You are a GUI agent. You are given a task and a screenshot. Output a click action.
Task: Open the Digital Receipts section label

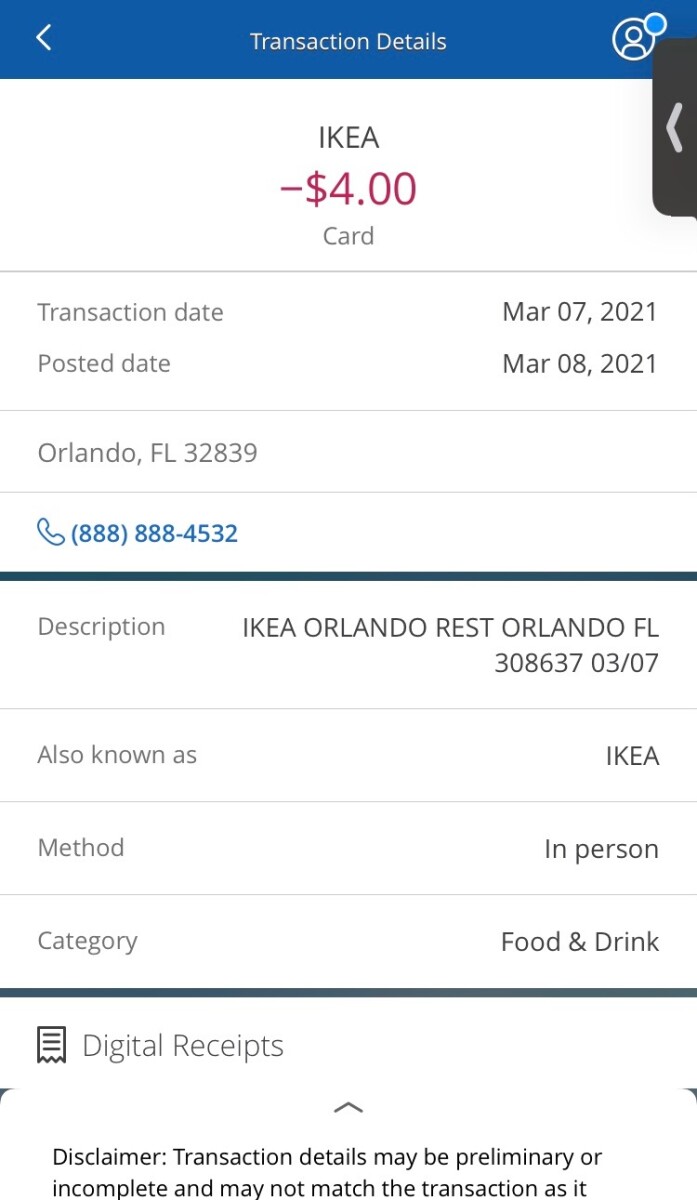[x=183, y=1046]
